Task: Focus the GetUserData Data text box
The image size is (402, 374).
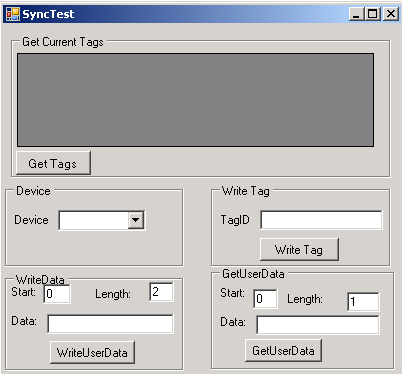Action: click(318, 324)
